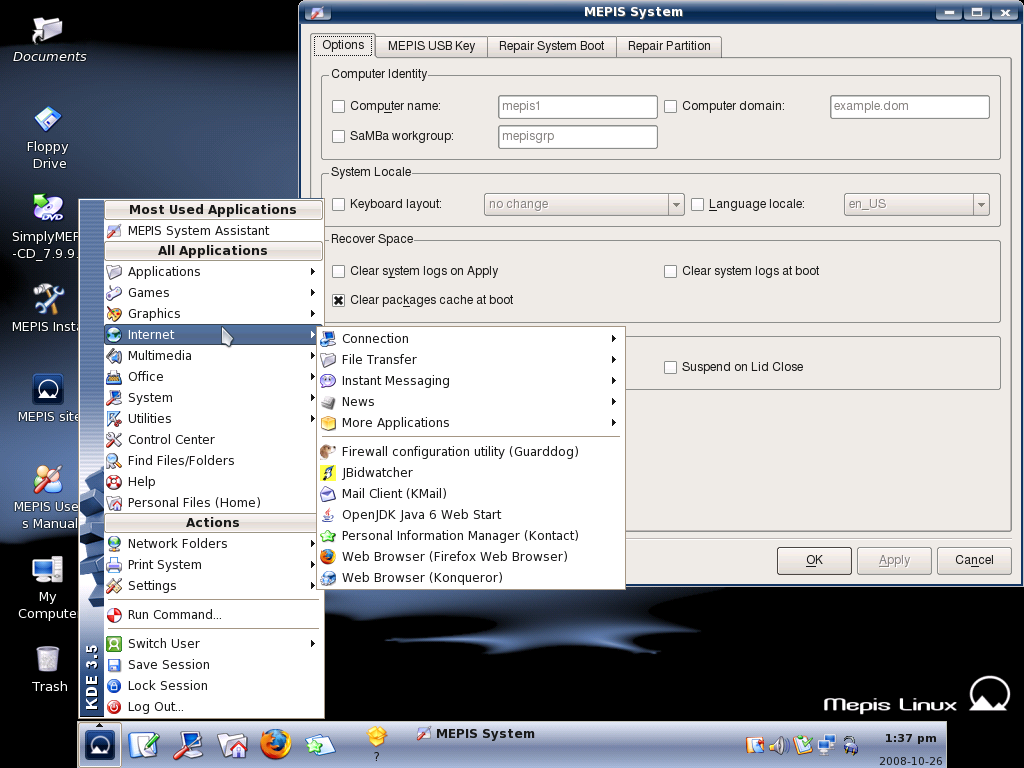Enable the Computer domain checkbox

(670, 106)
